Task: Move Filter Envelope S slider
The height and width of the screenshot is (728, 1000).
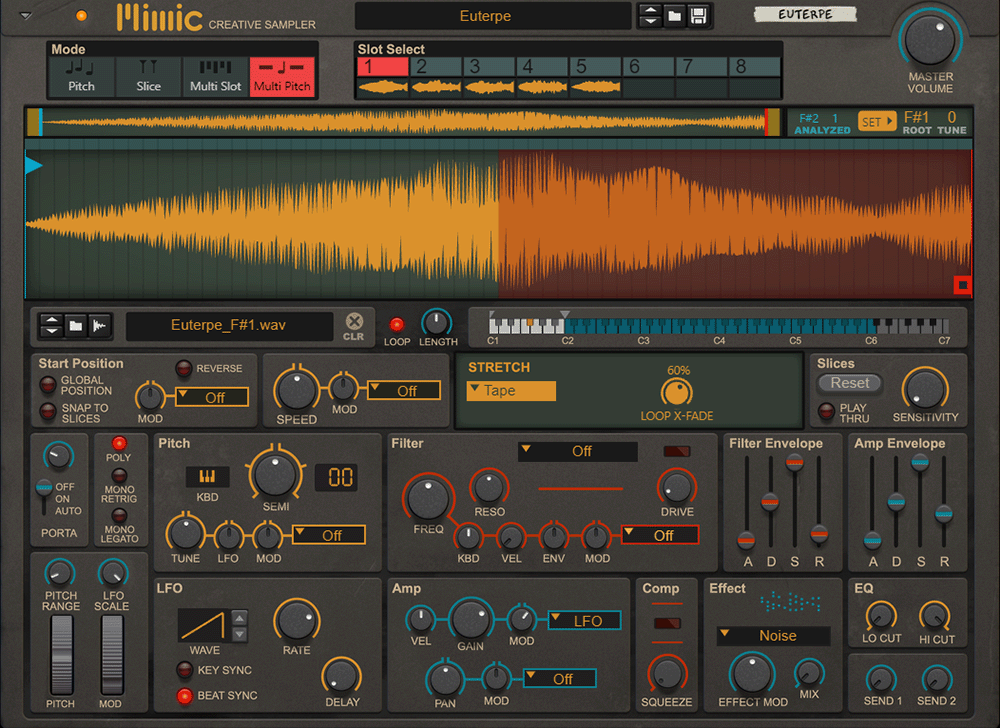Action: pos(795,463)
